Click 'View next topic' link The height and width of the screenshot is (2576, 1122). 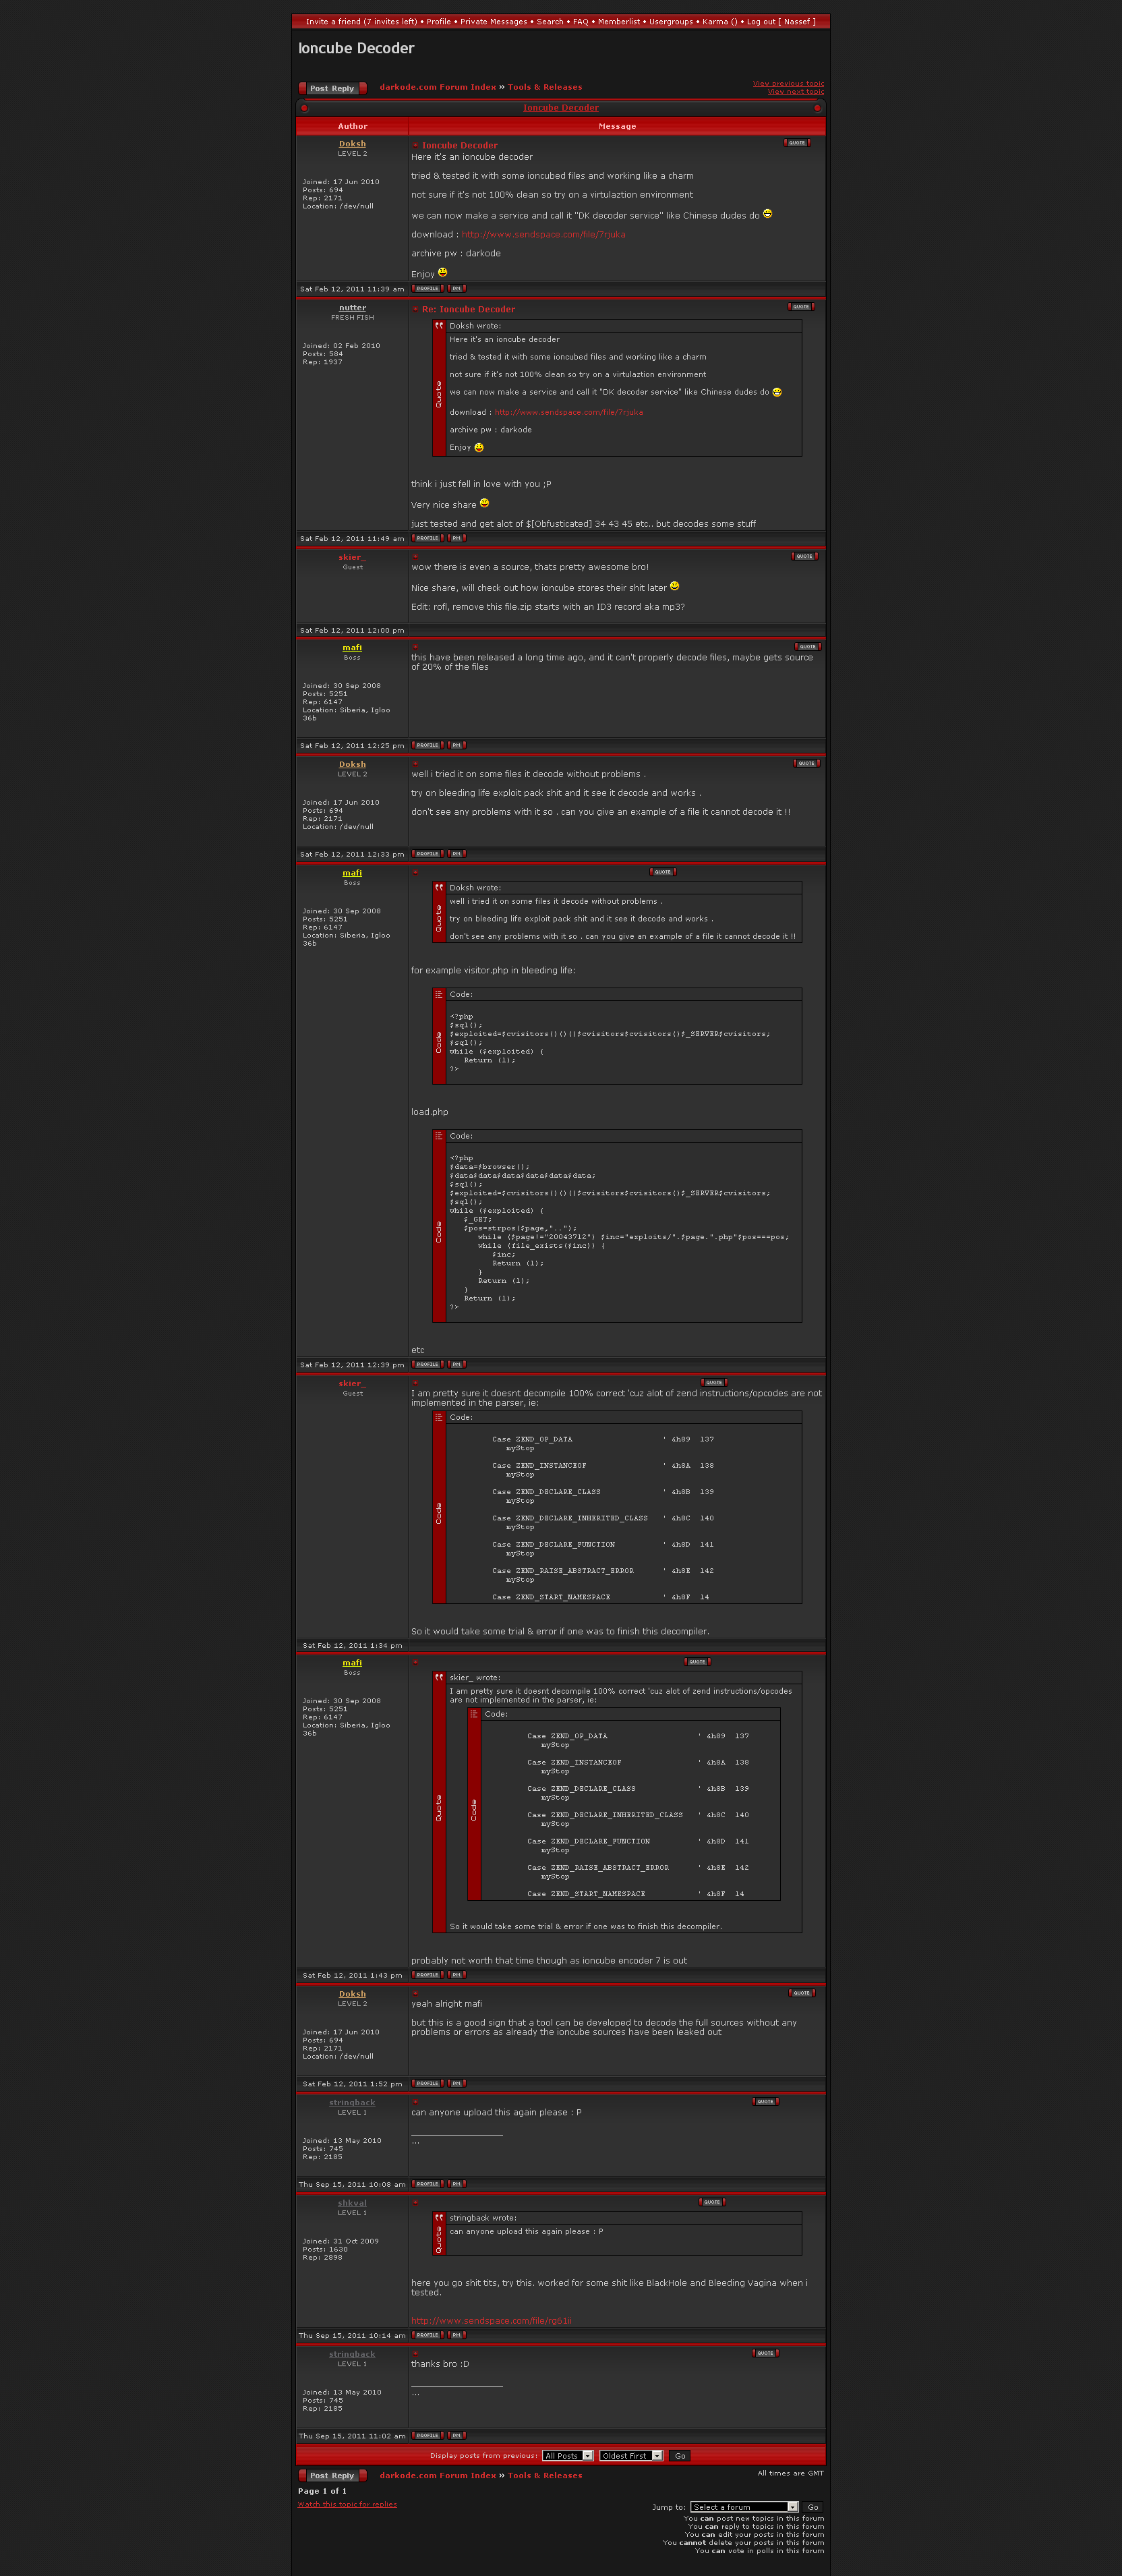pos(795,92)
